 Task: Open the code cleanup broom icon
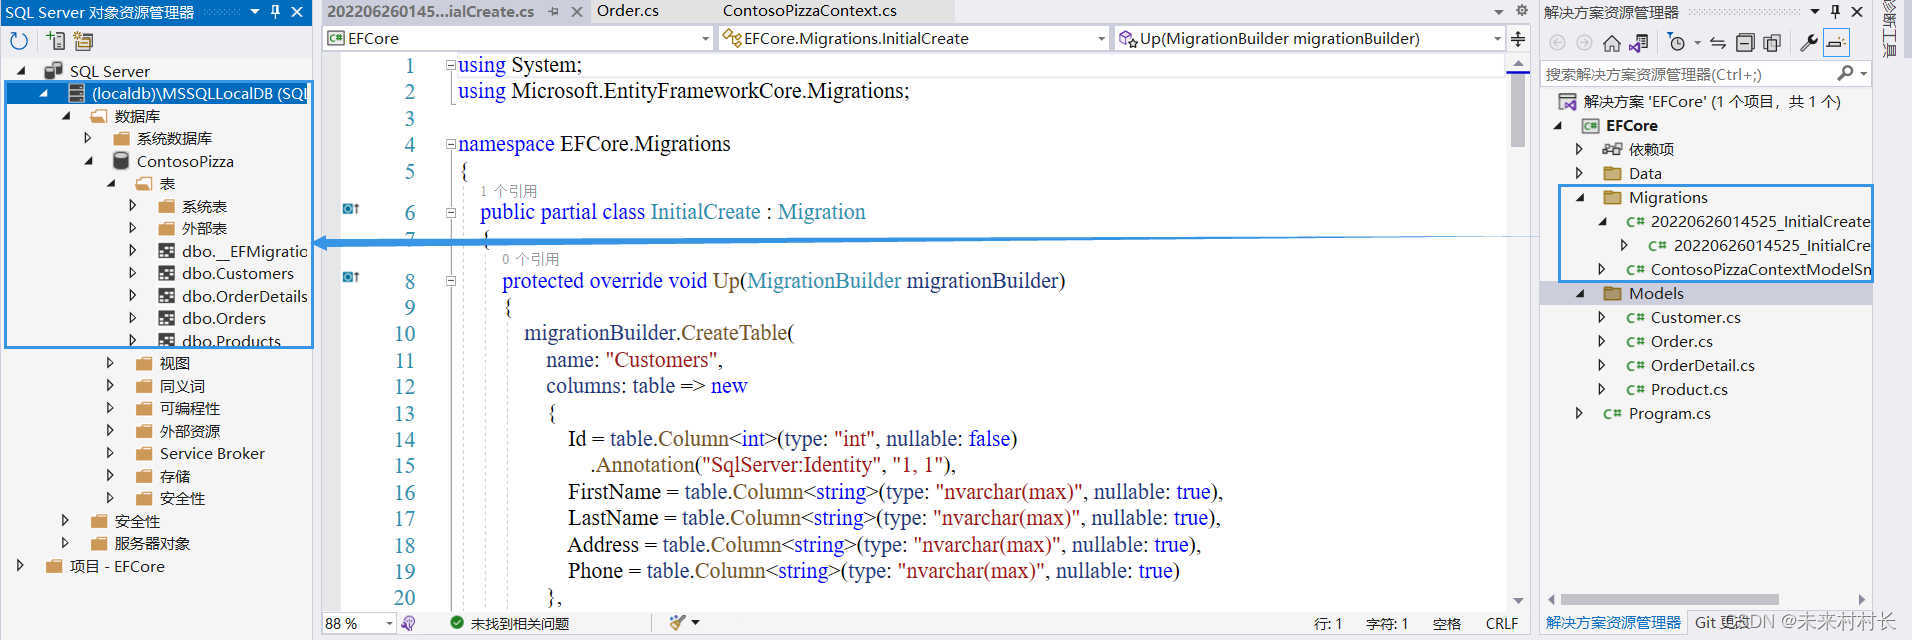click(x=678, y=622)
